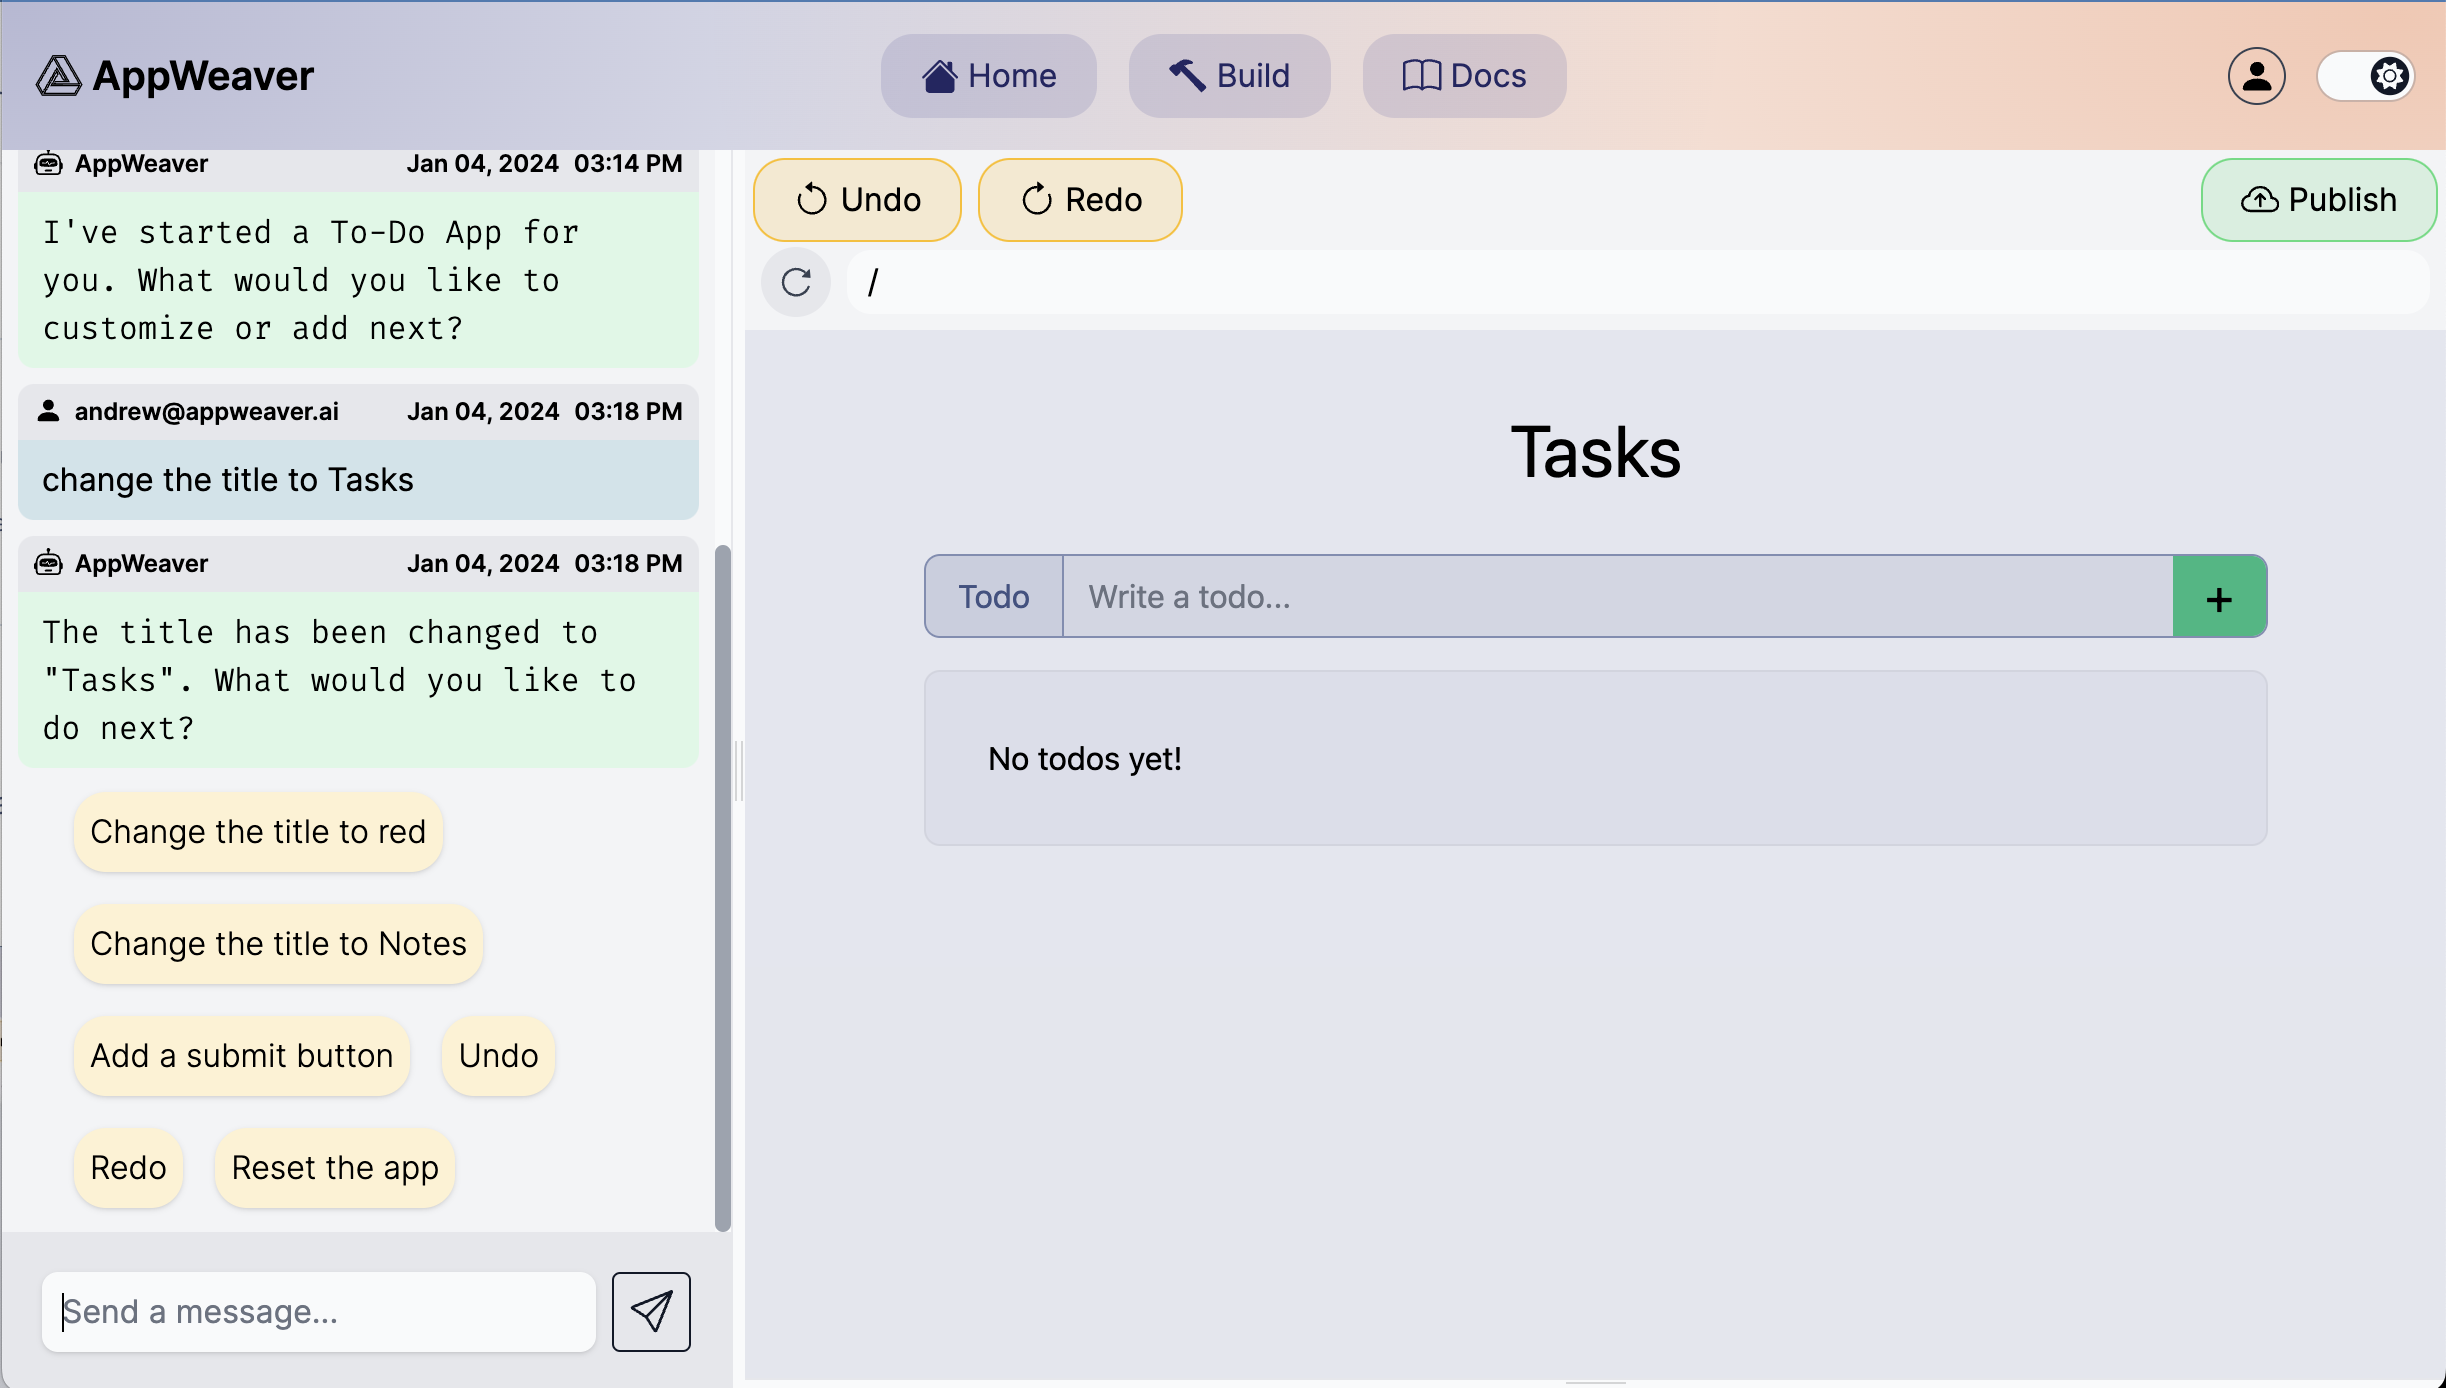2446x1388 pixels.
Task: Toggle the settings gear switch
Action: pyautogui.click(x=2366, y=76)
